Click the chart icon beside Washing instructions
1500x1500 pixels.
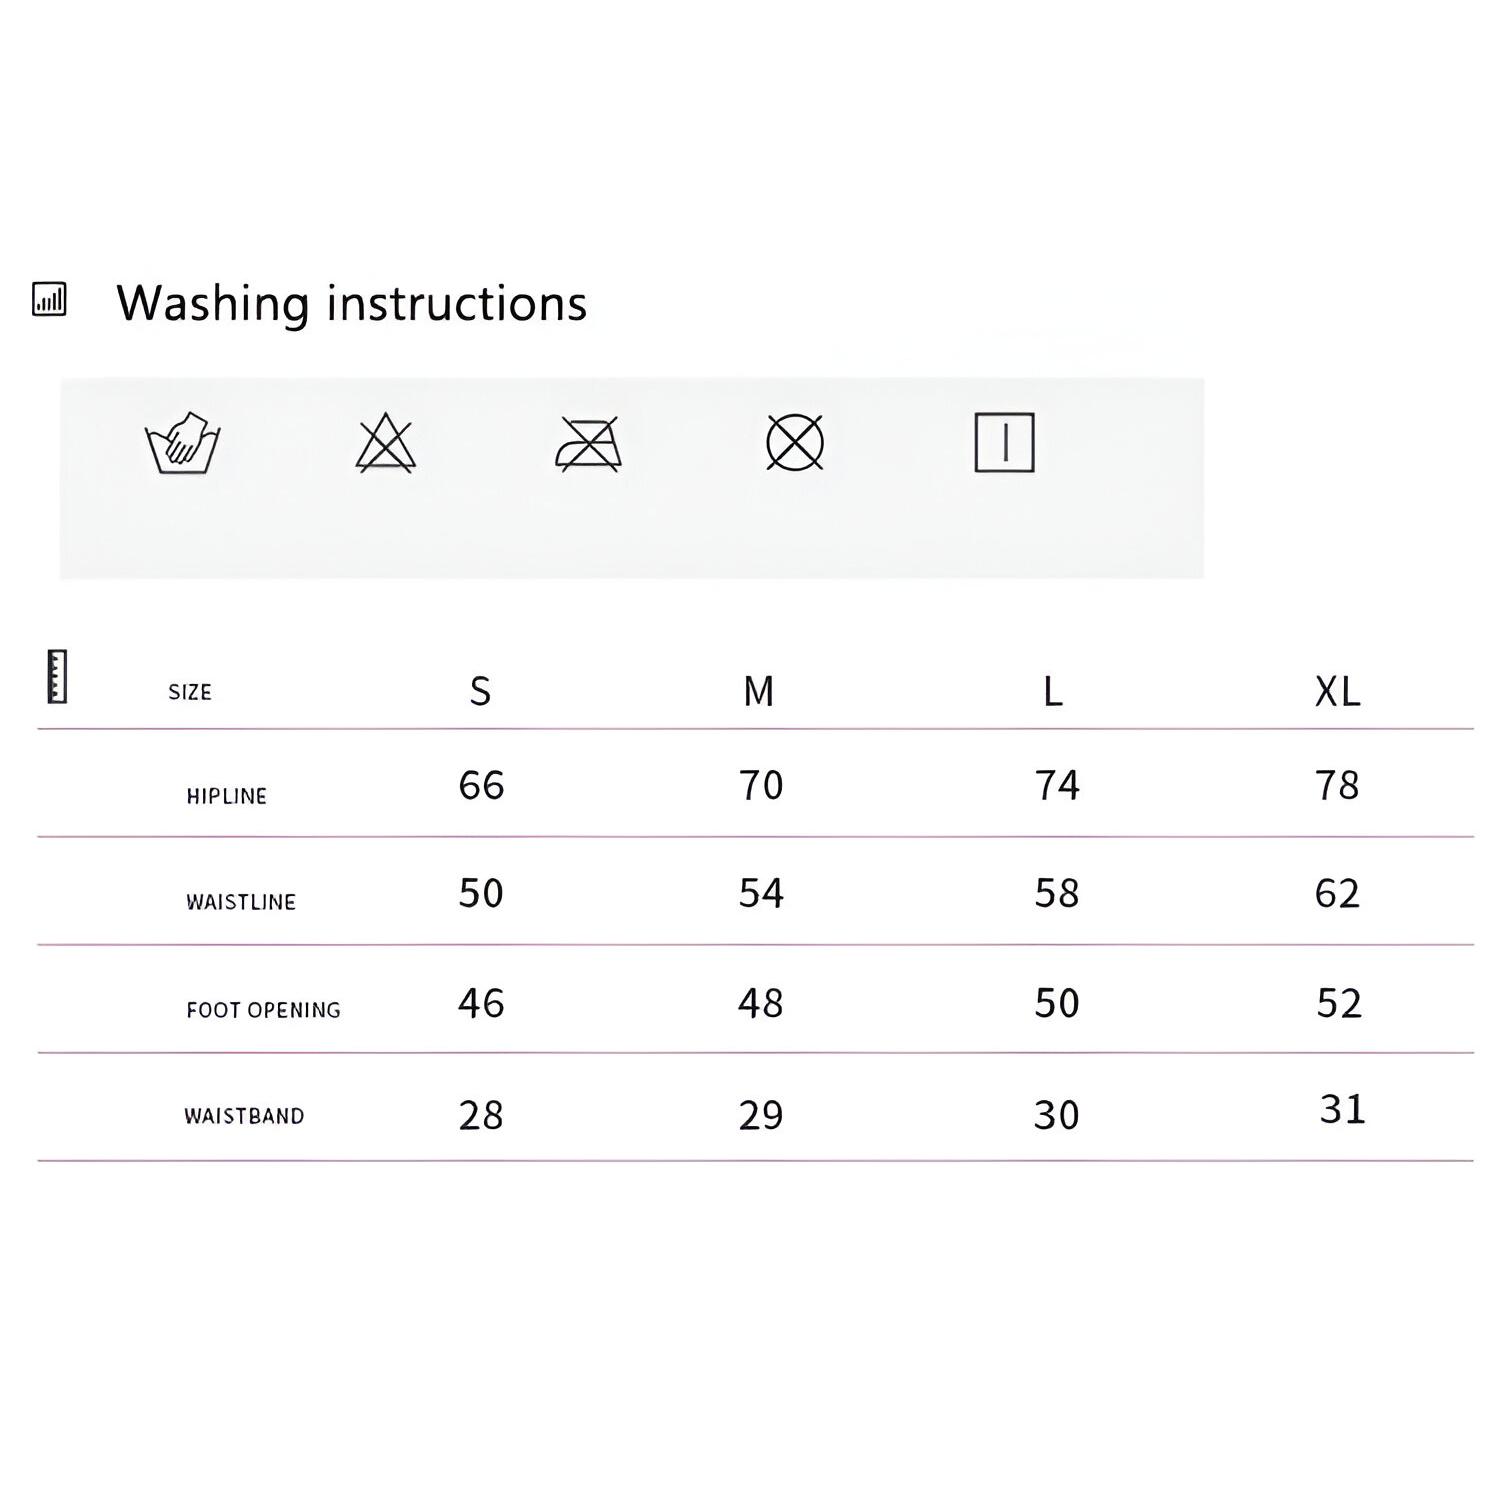50,299
